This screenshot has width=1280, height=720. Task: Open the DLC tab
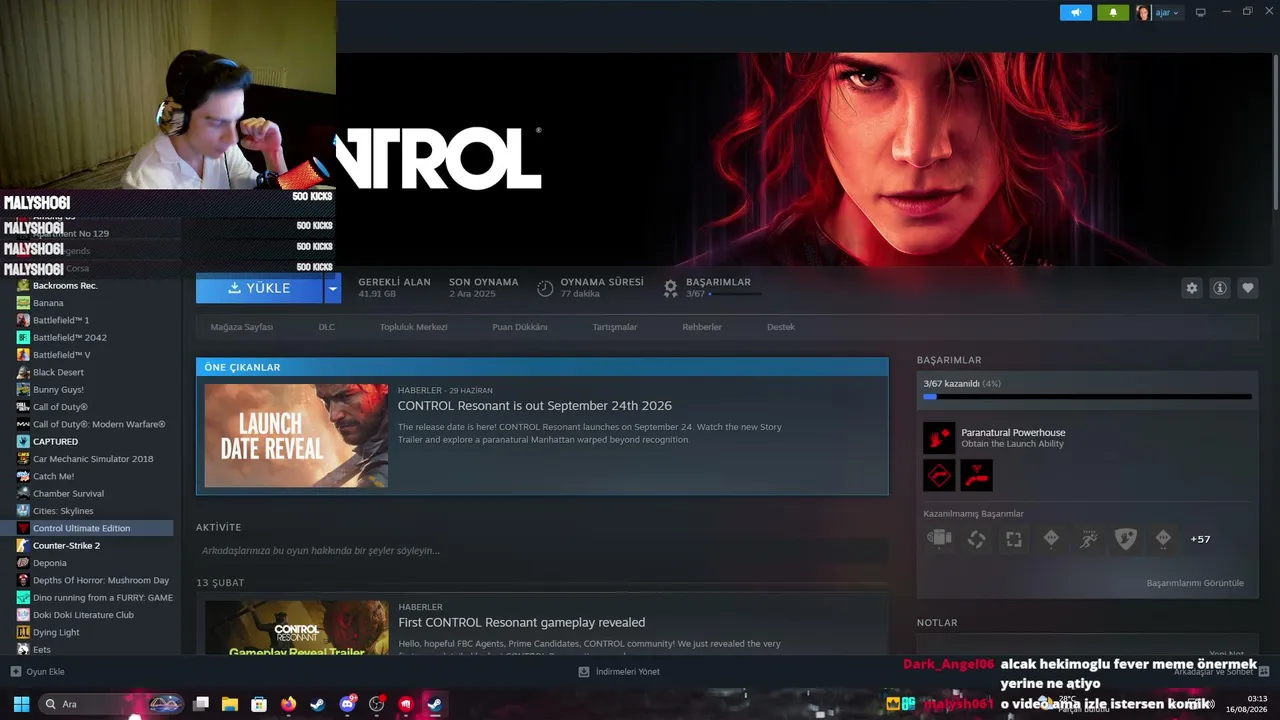click(327, 327)
